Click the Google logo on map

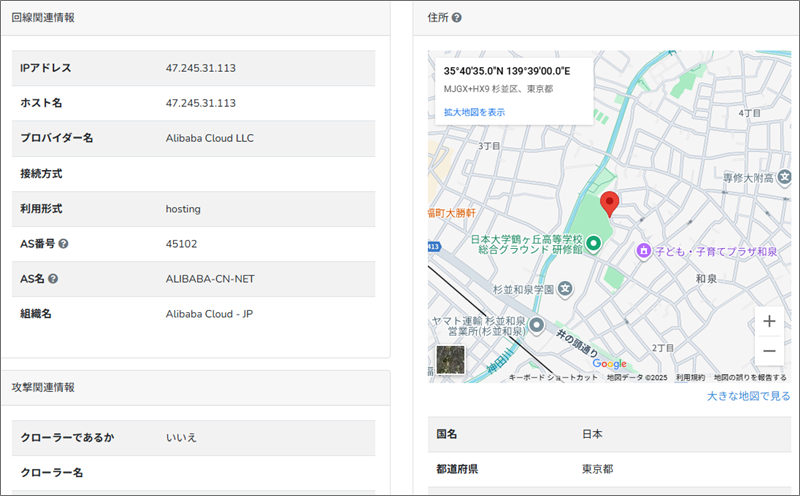(x=609, y=364)
